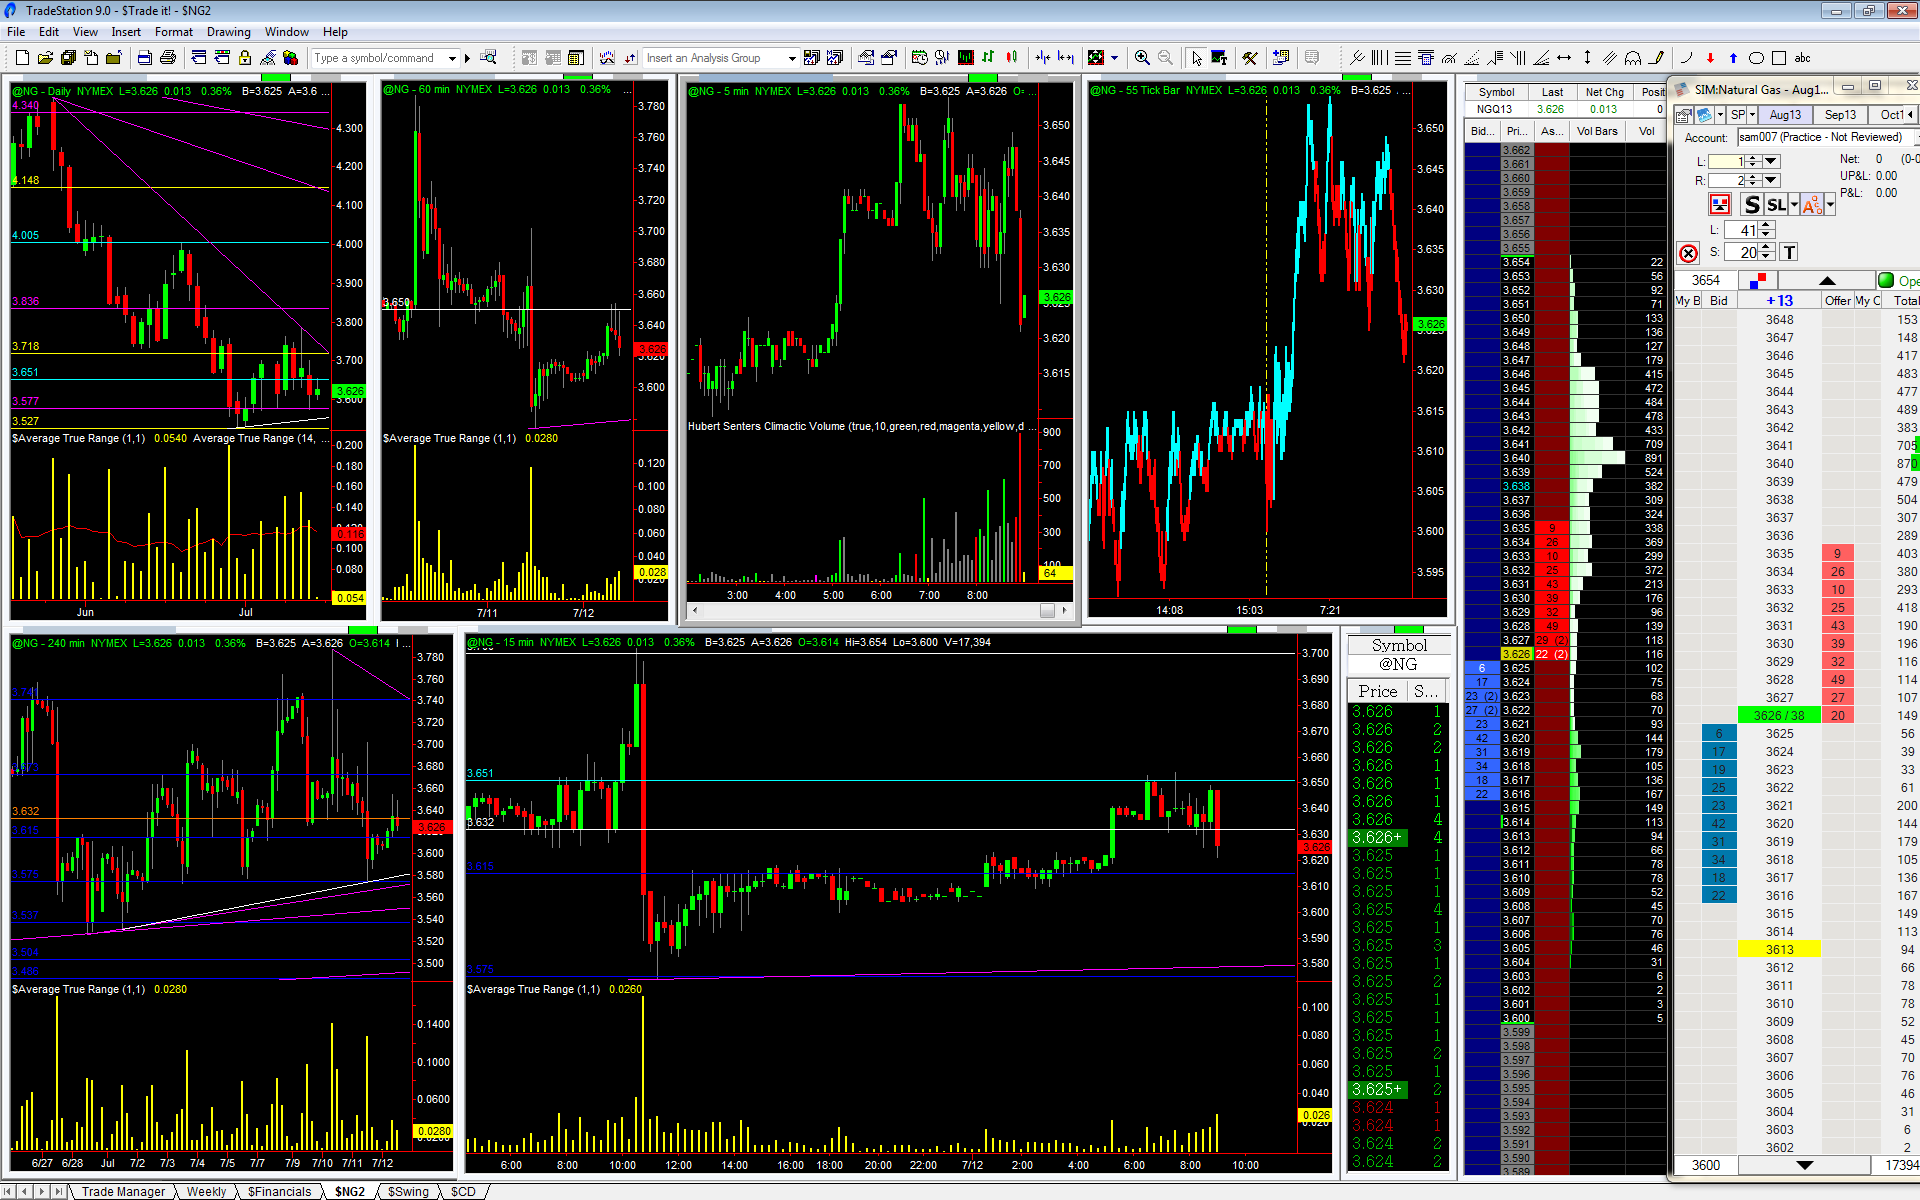Screen dimensions: 1920x1200
Task: Switch to the Weekly workspace tab
Action: [x=206, y=1191]
